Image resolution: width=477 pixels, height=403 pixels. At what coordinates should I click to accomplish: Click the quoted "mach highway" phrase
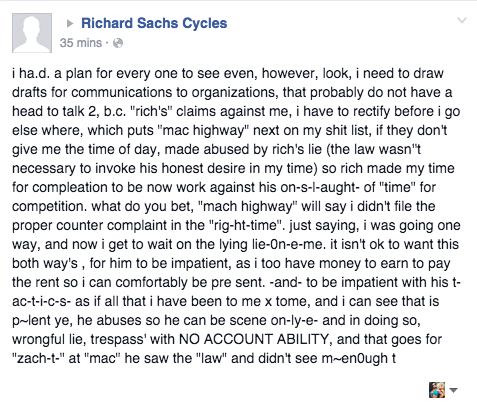pos(248,206)
